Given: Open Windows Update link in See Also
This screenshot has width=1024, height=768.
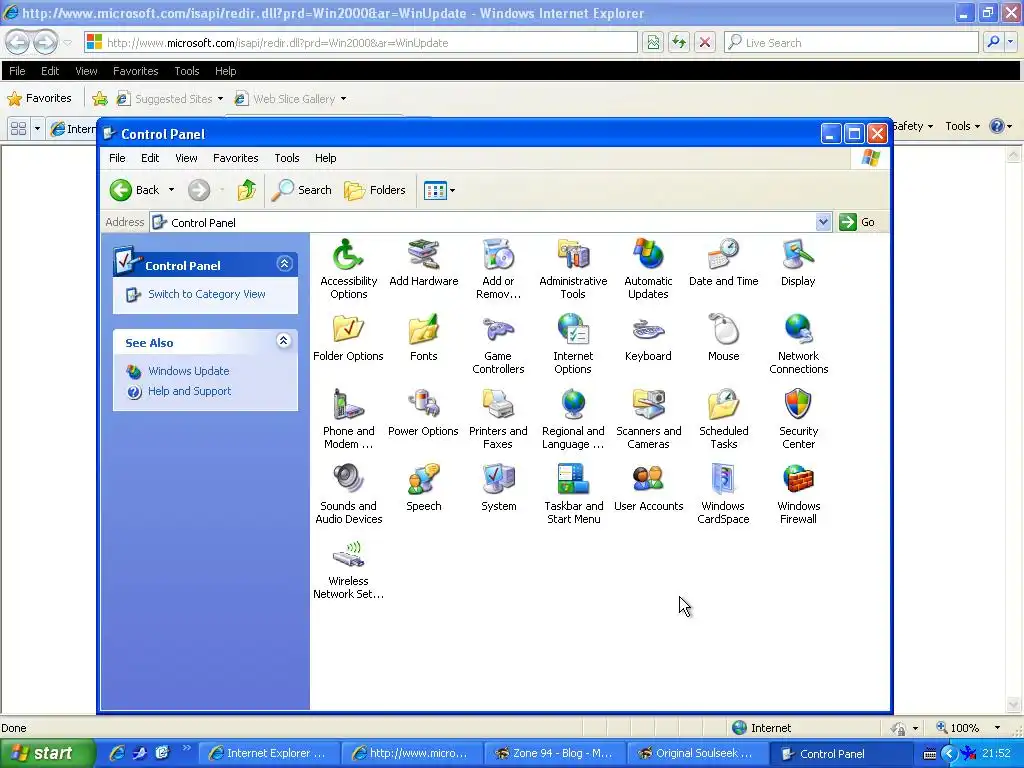Looking at the screenshot, I should pyautogui.click(x=188, y=371).
